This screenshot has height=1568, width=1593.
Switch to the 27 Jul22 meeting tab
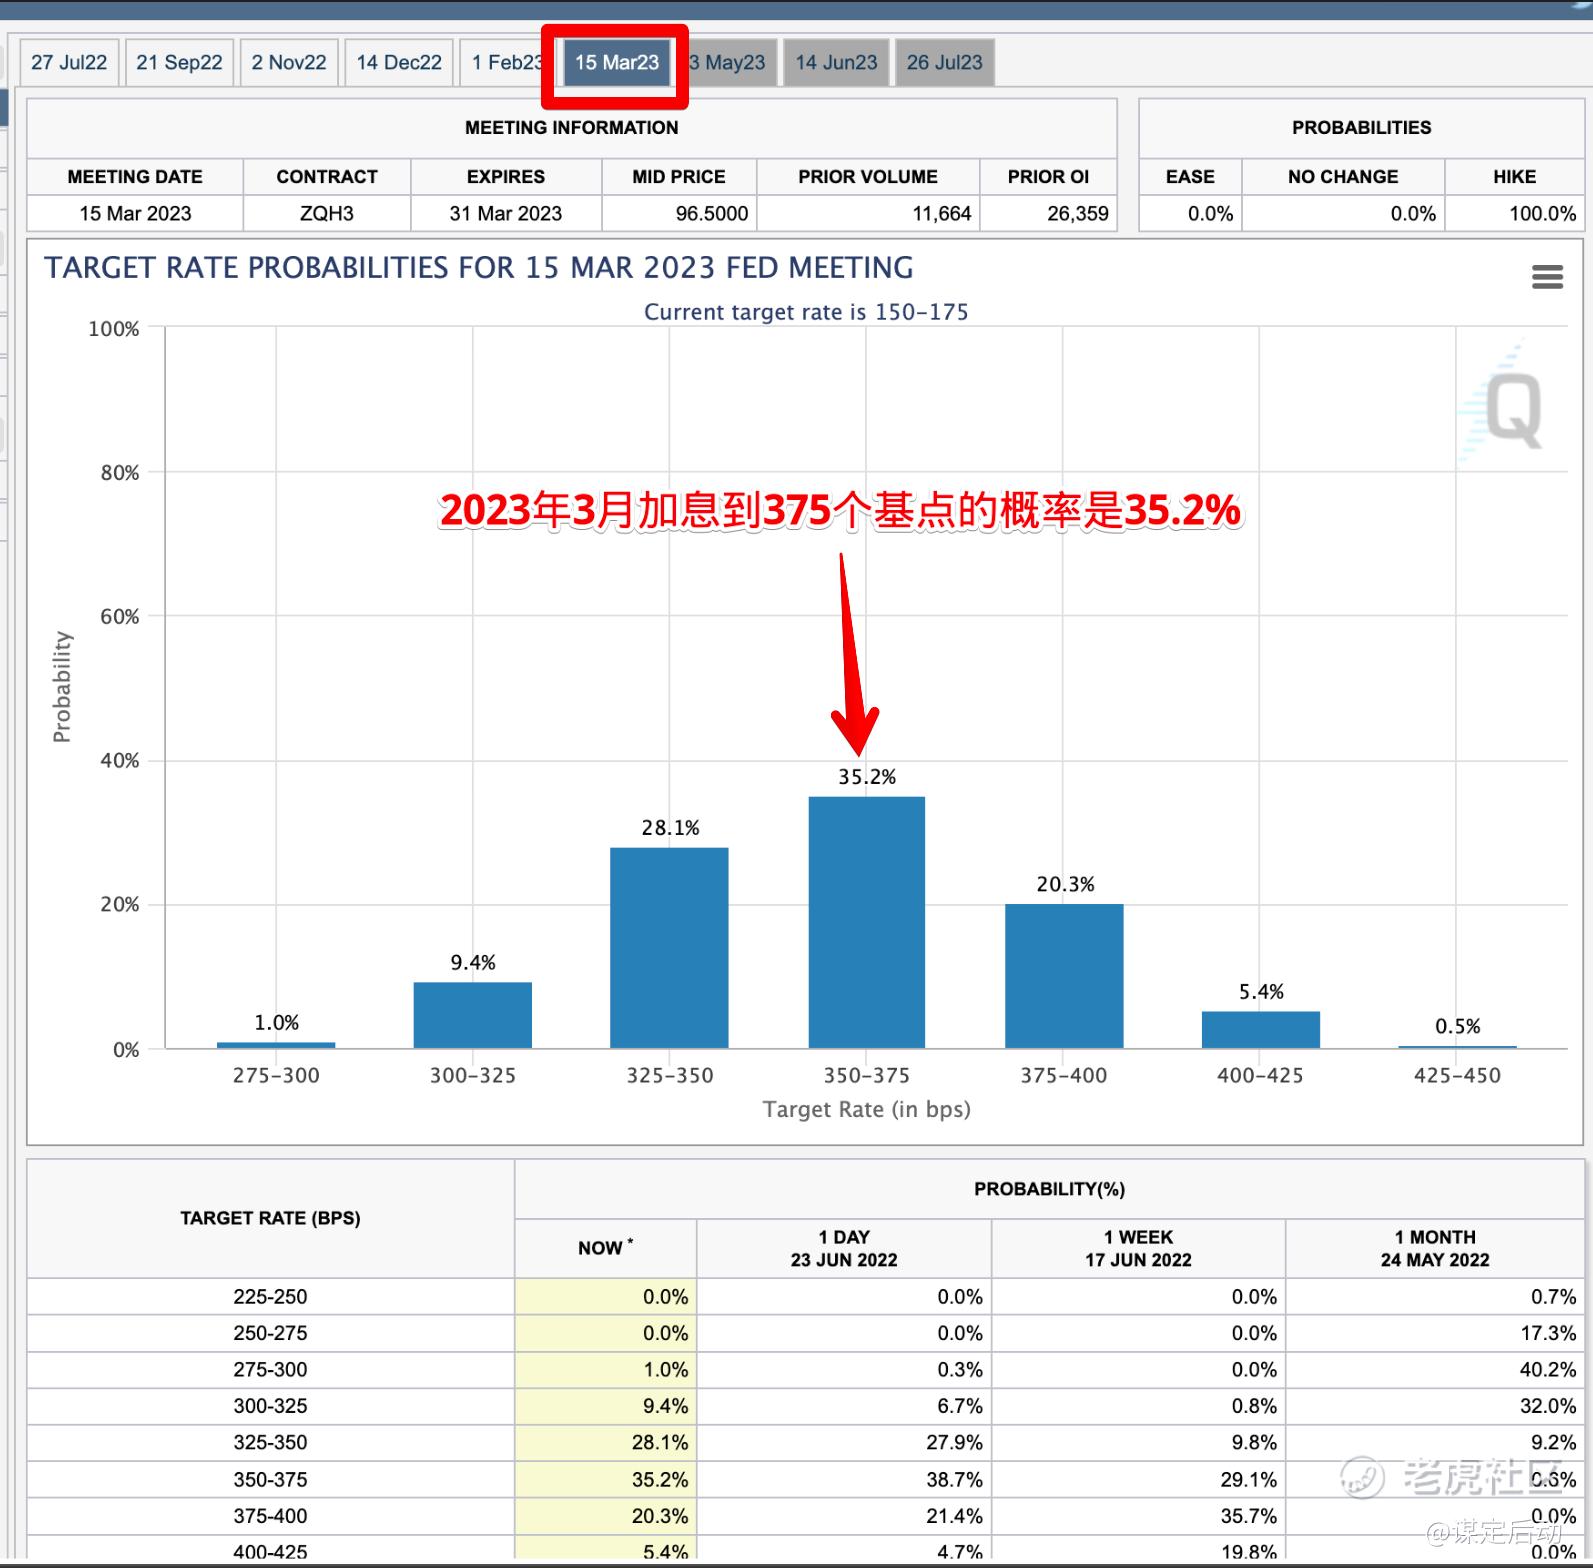click(x=69, y=62)
